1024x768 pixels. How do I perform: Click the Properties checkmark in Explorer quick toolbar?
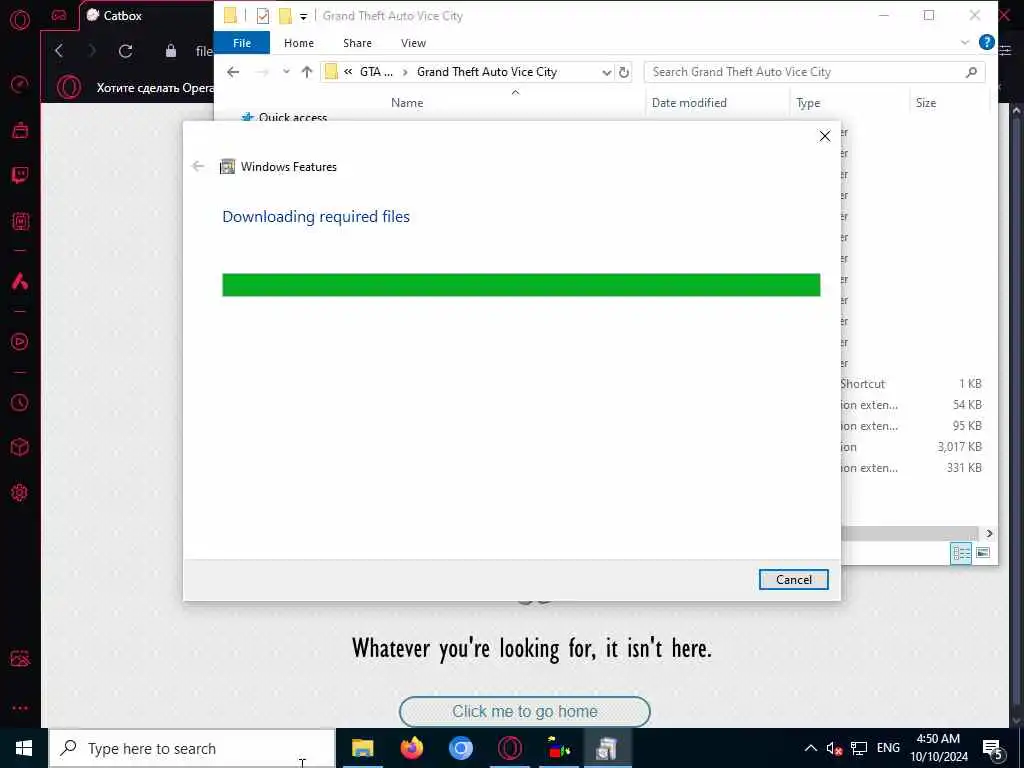263,16
